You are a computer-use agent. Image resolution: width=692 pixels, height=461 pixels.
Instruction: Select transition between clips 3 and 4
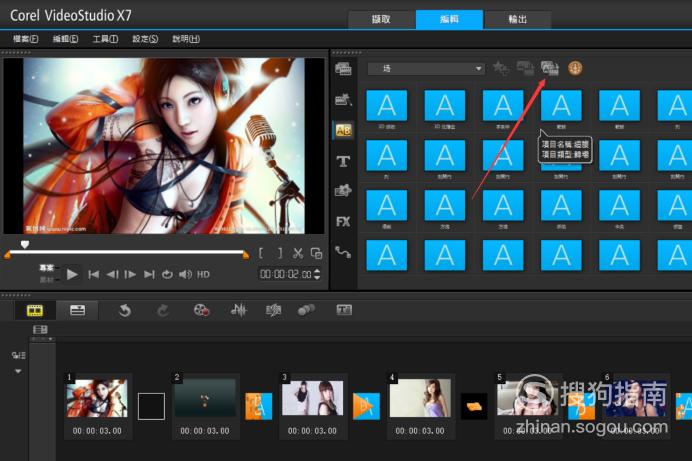366,406
